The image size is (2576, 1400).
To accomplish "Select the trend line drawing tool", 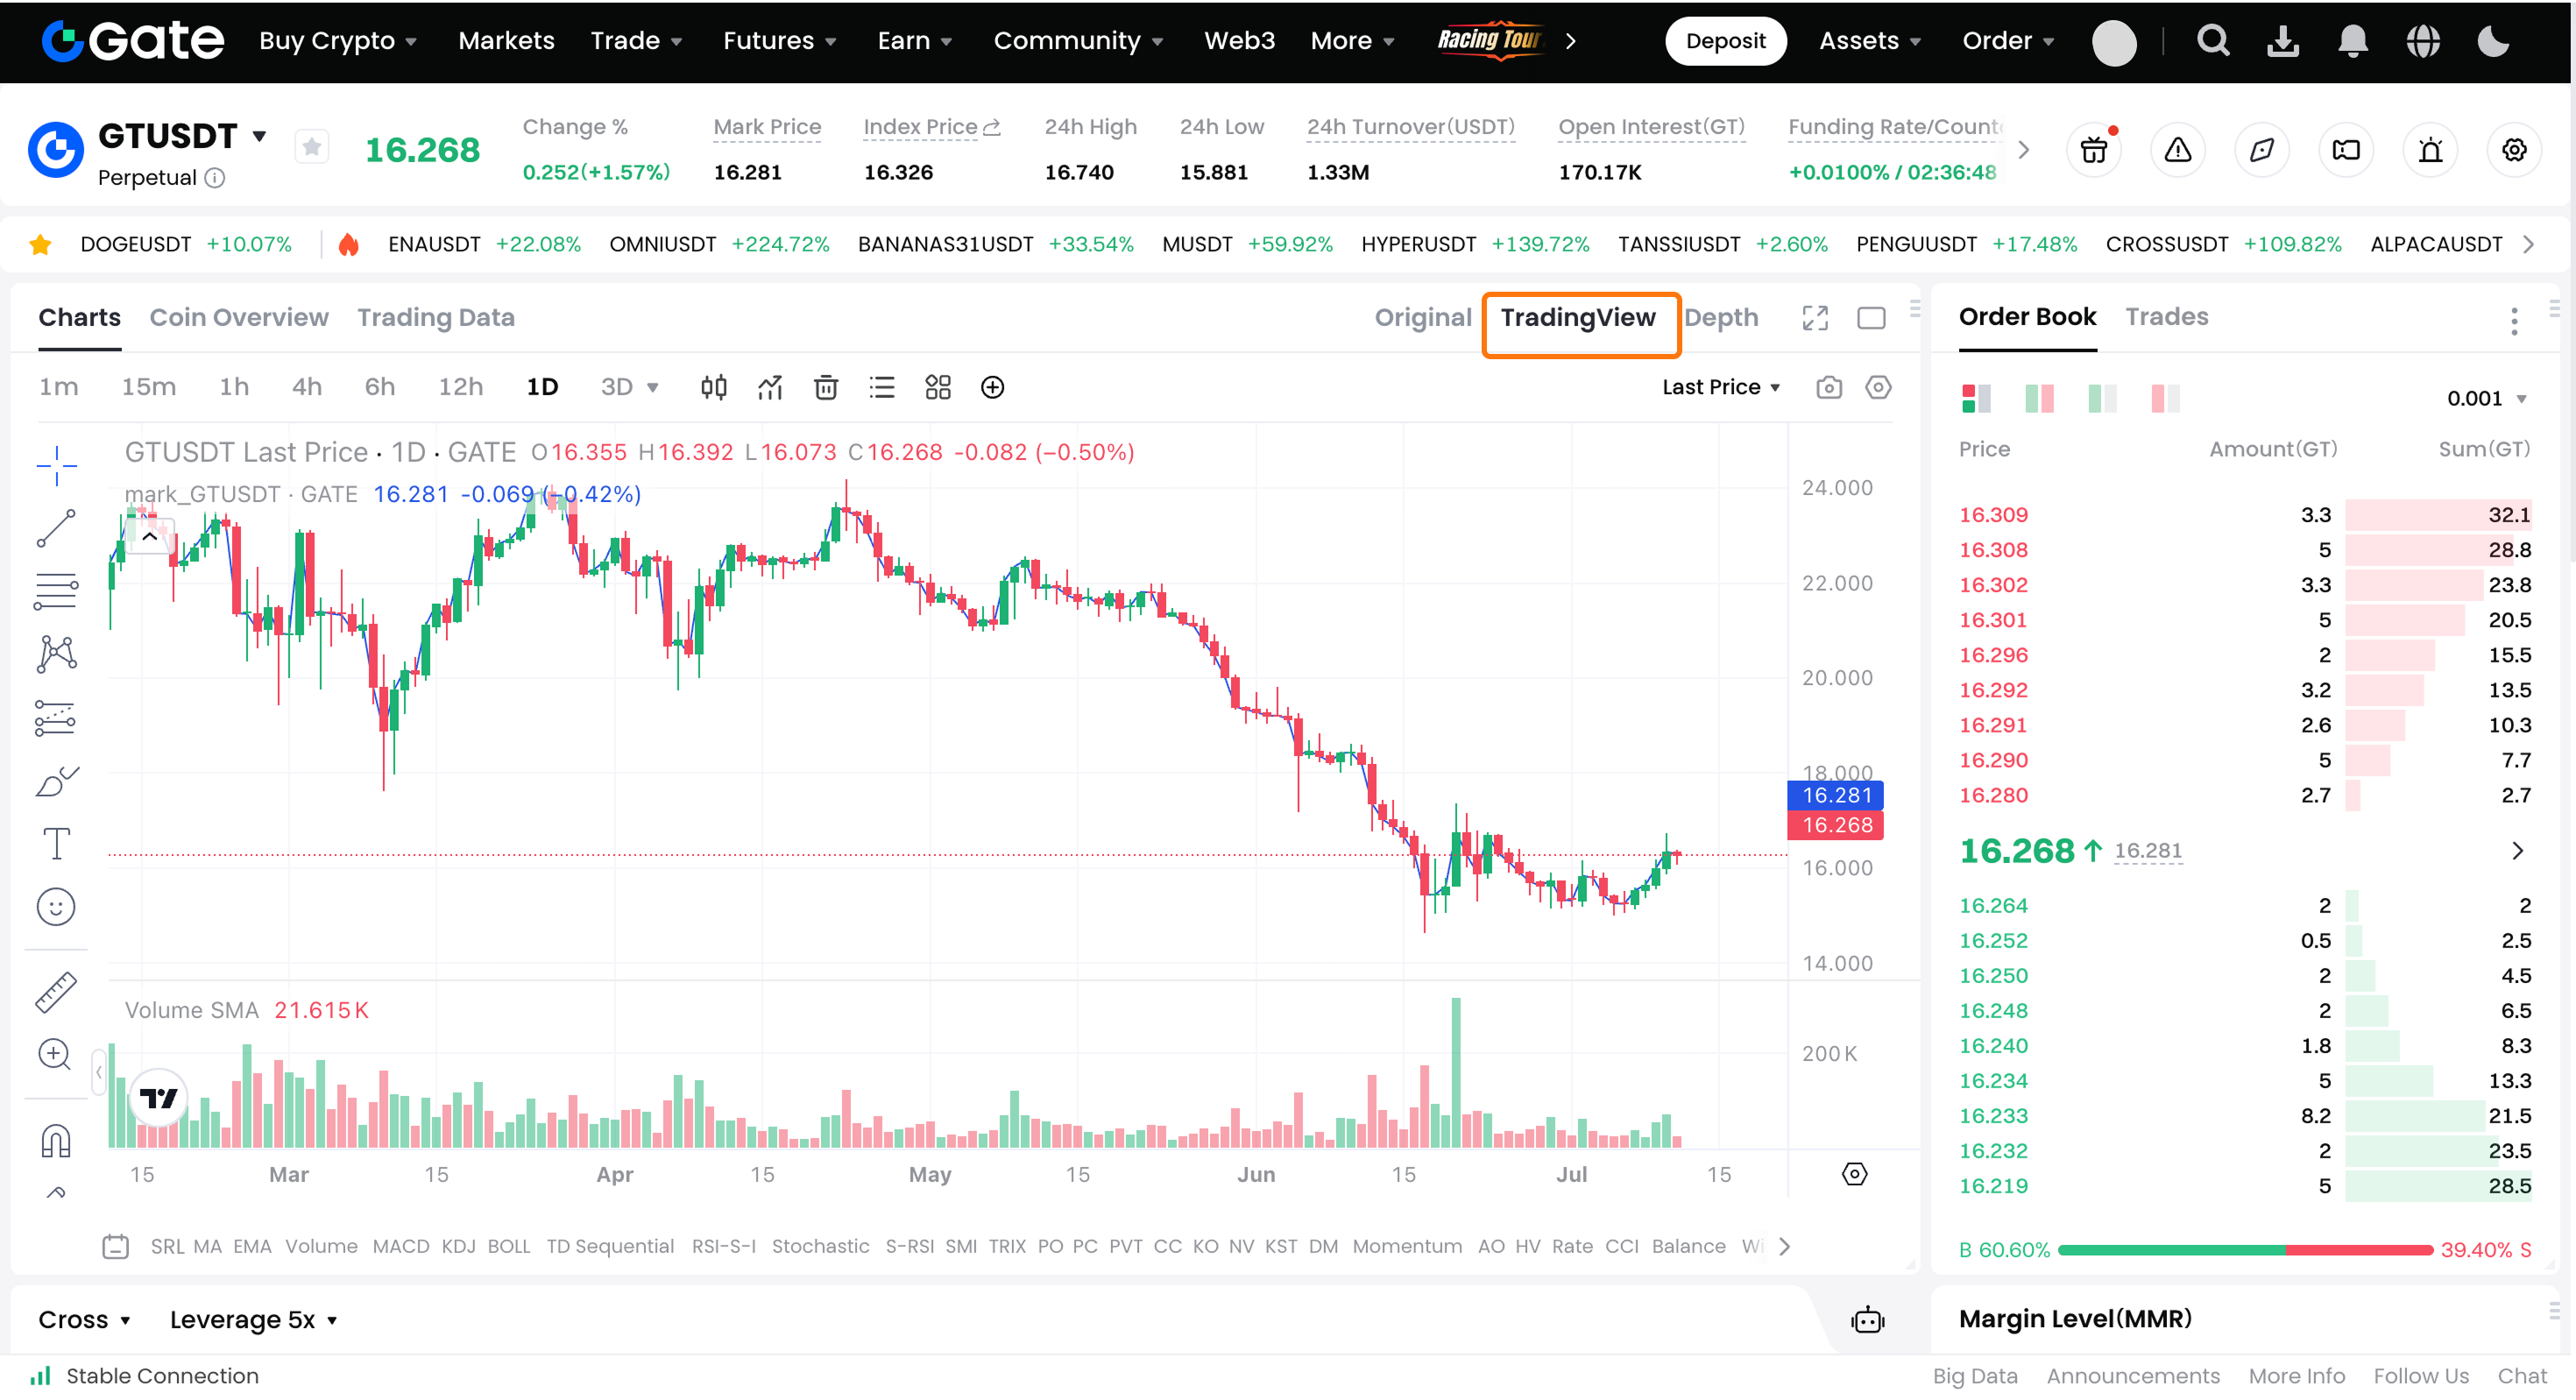I will (x=56, y=528).
